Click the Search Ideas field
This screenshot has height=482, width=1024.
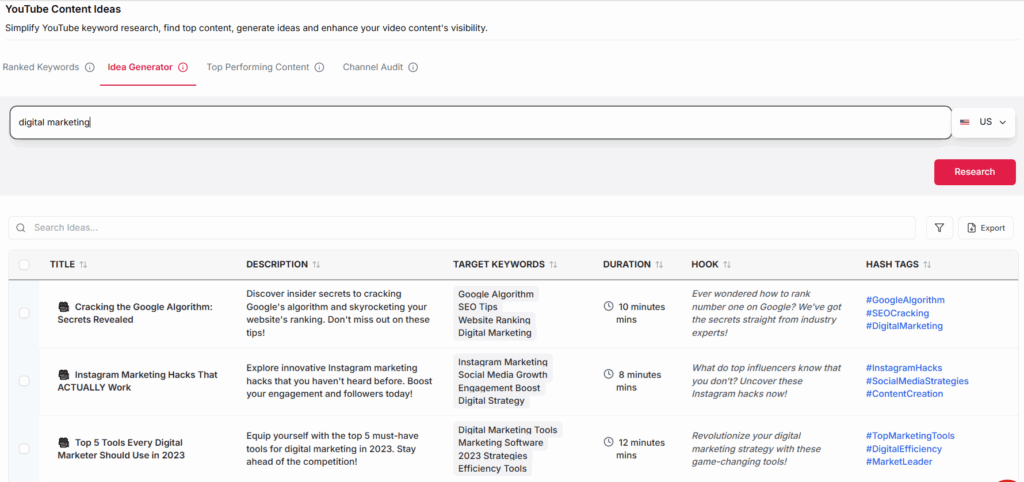(x=462, y=228)
